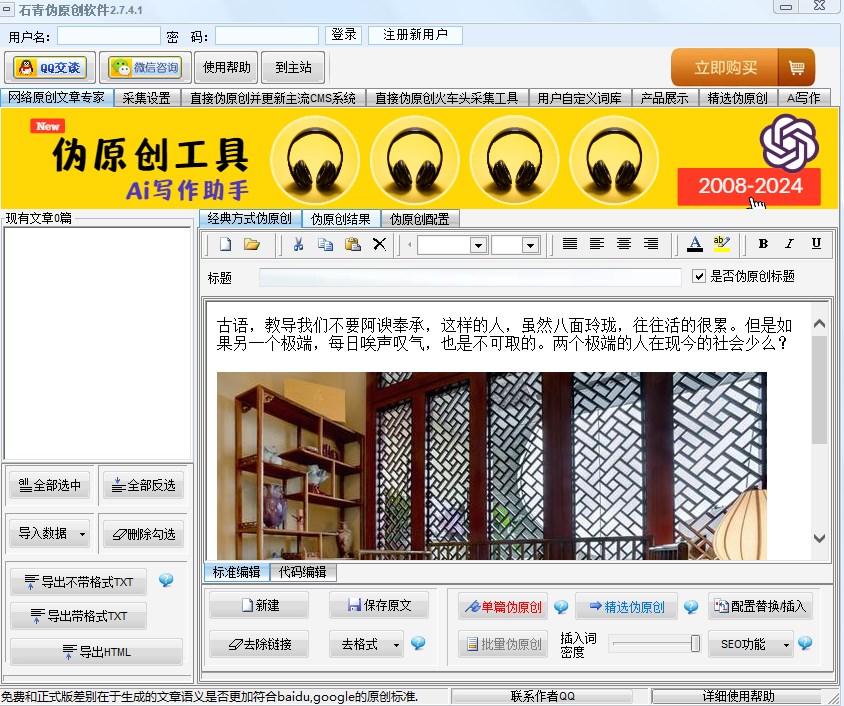This screenshot has width=844, height=706.
Task: Open the font size dropdown
Action: coord(530,245)
